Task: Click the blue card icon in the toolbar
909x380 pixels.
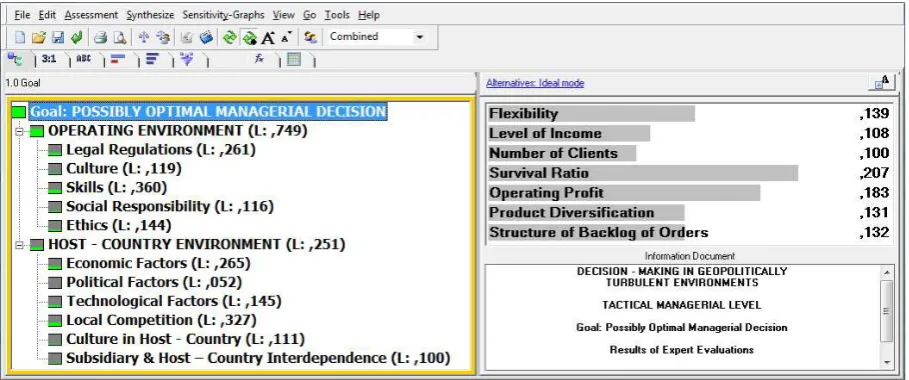Action: point(206,37)
